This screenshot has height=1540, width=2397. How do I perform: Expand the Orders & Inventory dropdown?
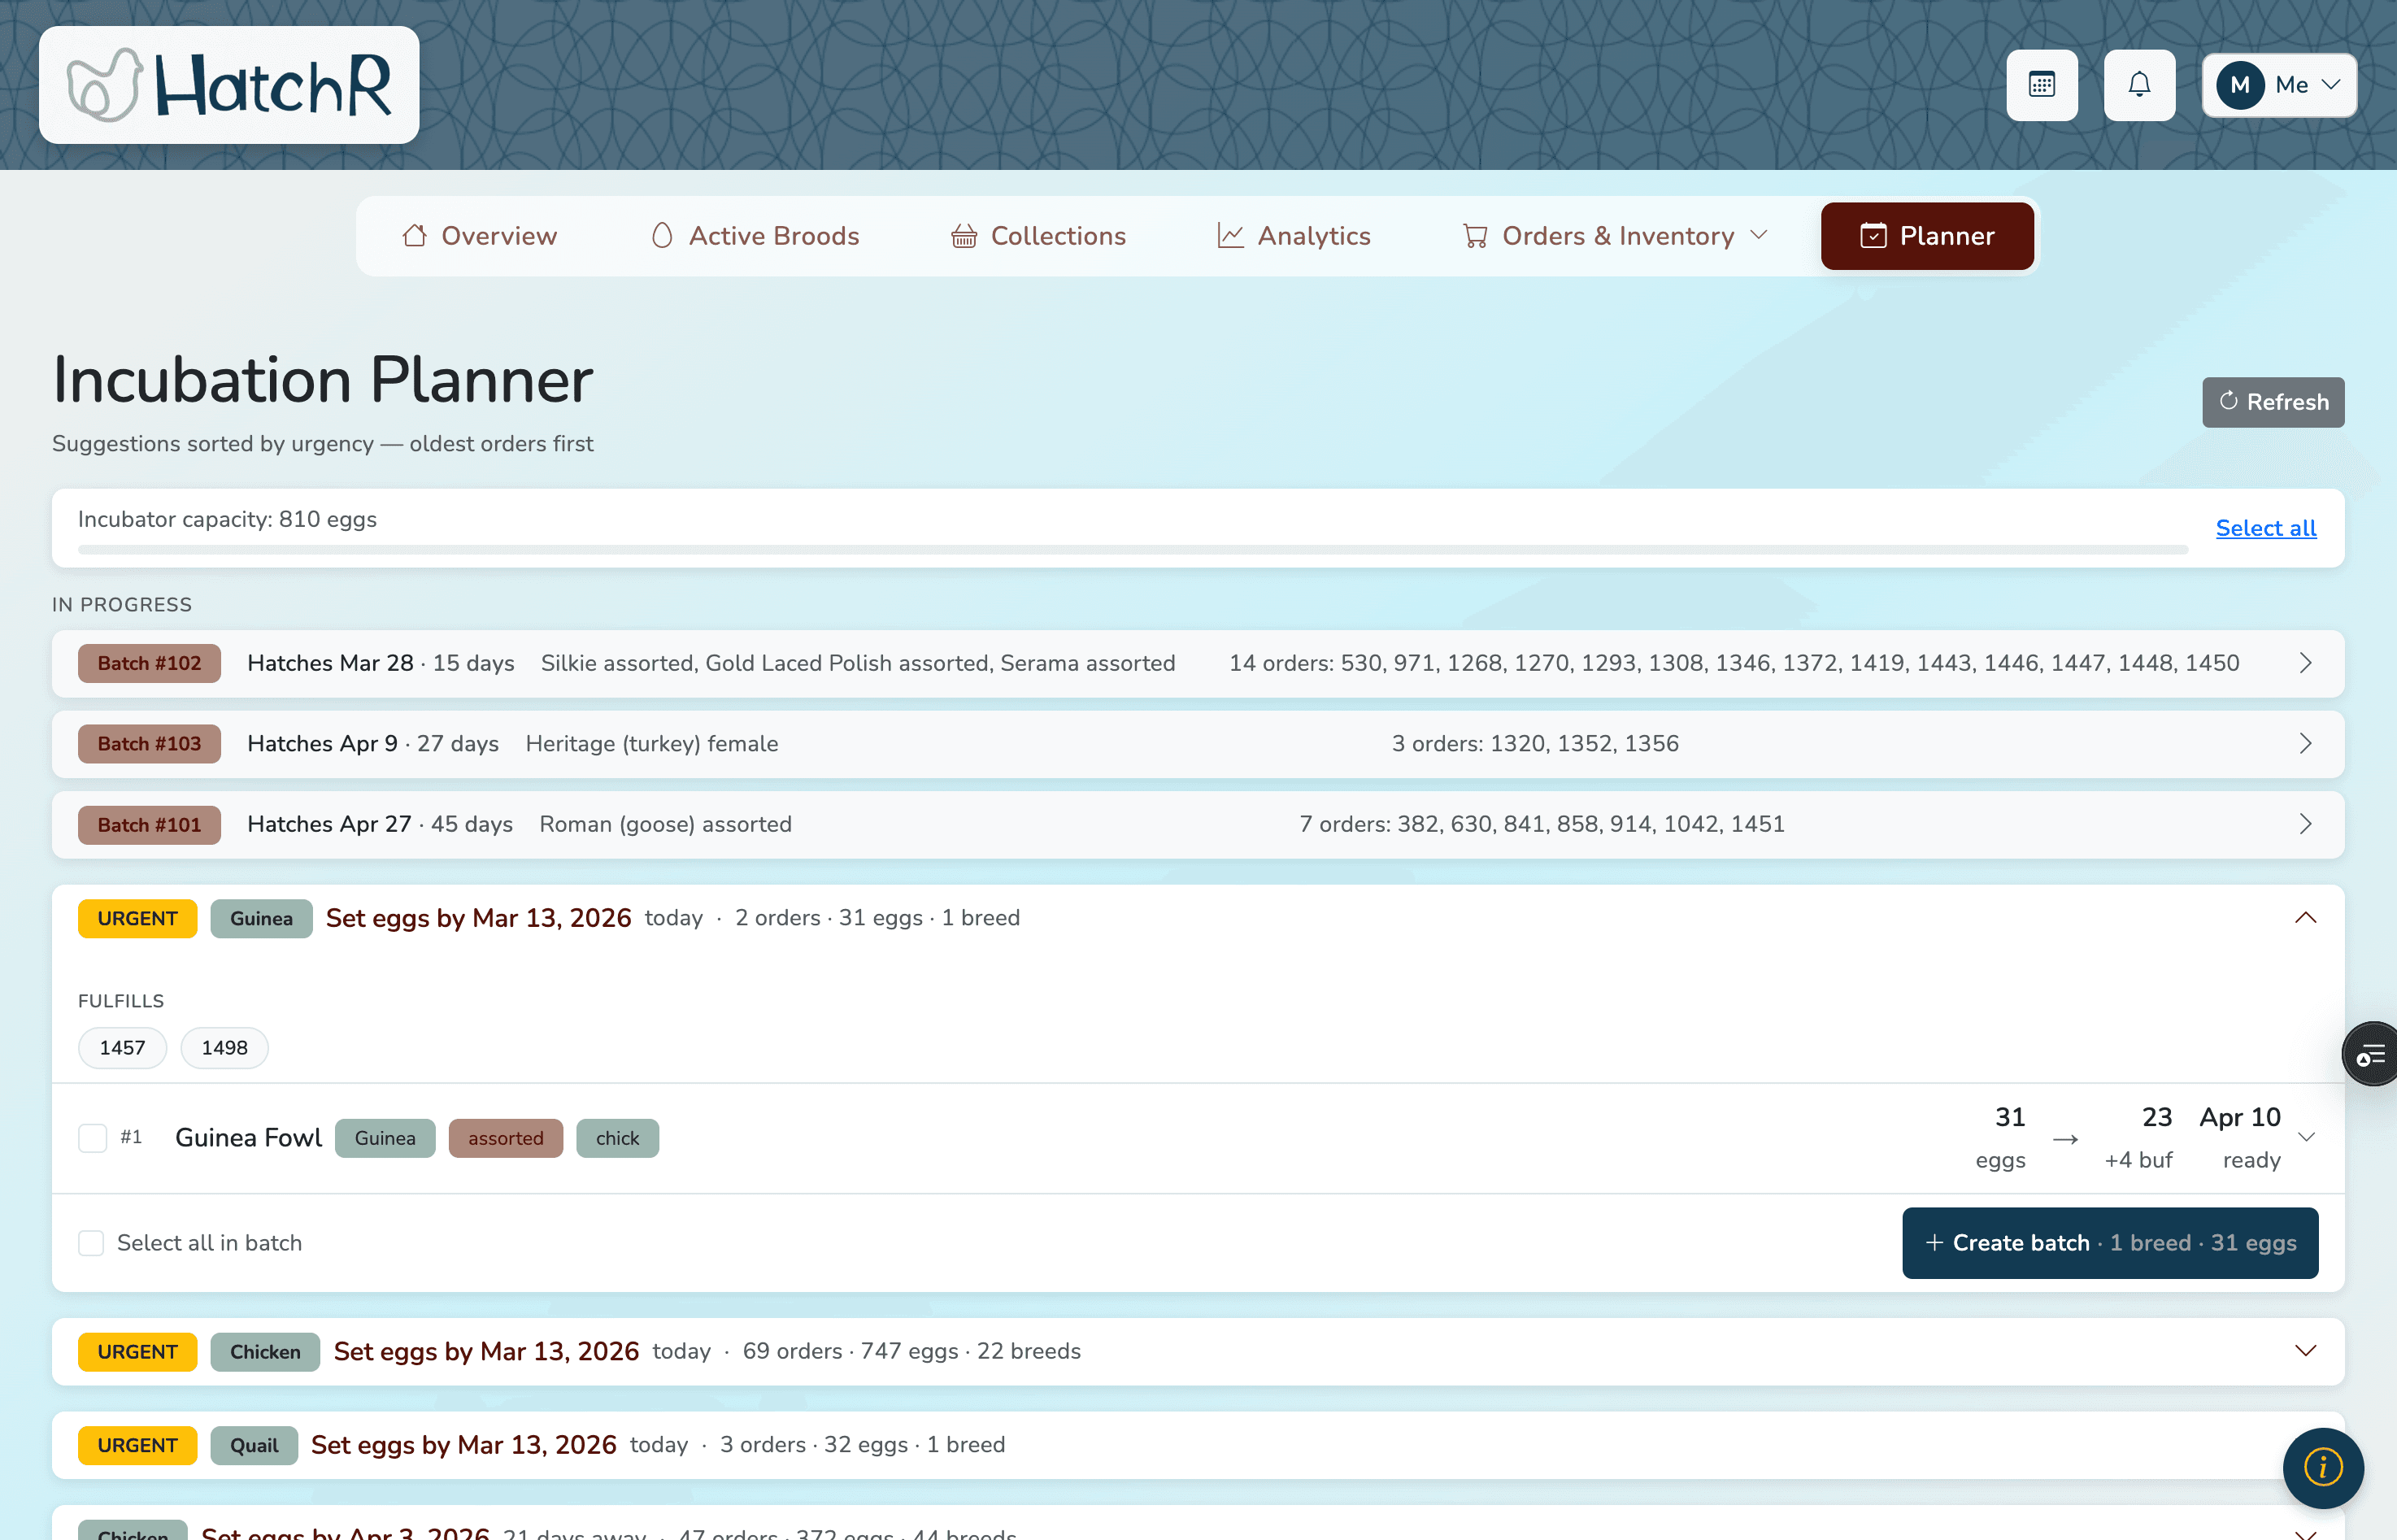click(1760, 236)
